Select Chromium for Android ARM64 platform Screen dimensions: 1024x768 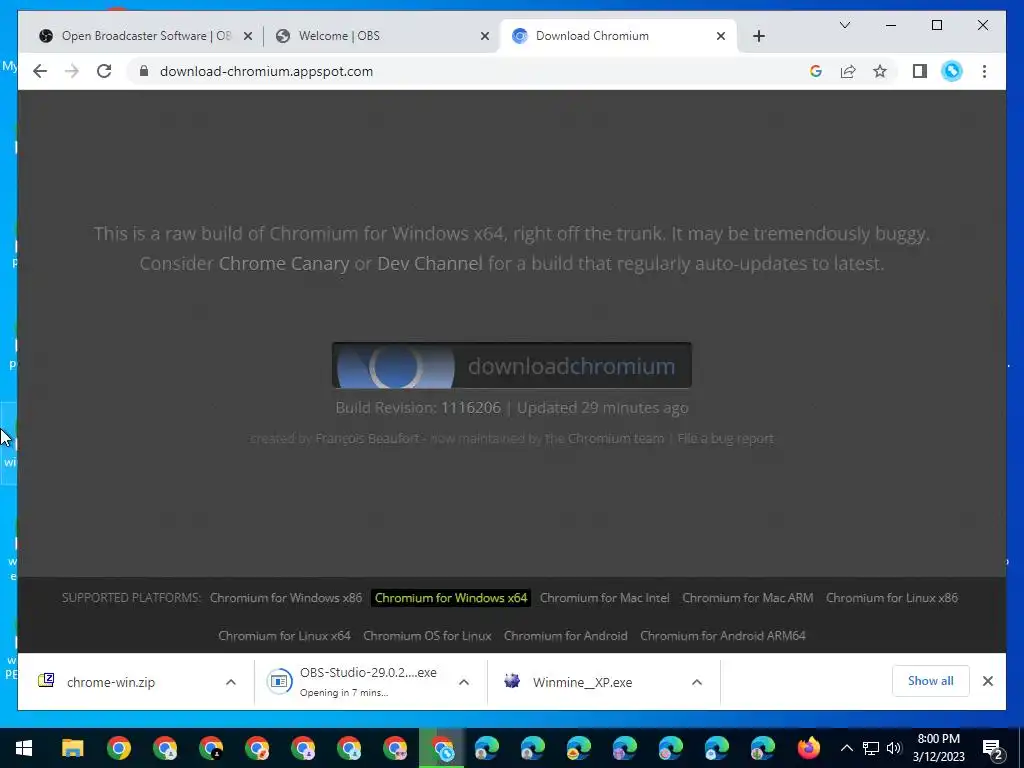coord(722,635)
